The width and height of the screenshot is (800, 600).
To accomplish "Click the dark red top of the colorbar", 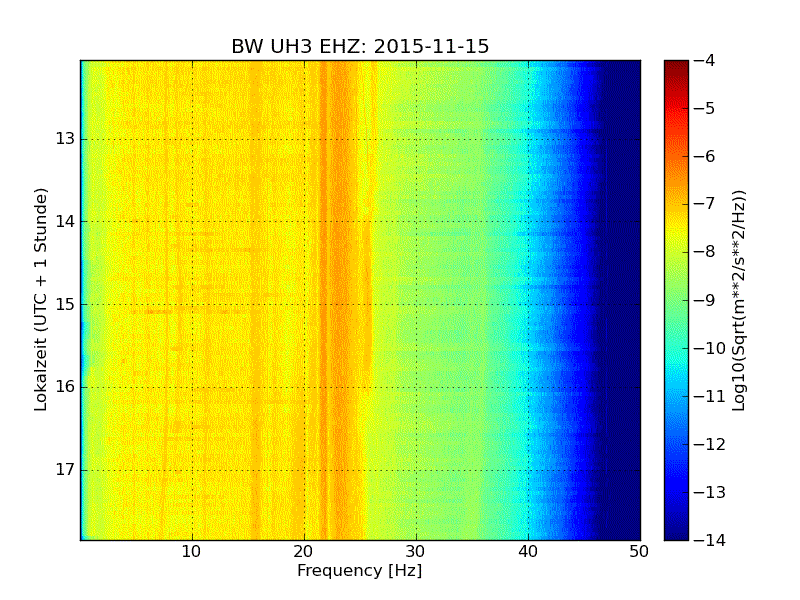I will [x=677, y=69].
